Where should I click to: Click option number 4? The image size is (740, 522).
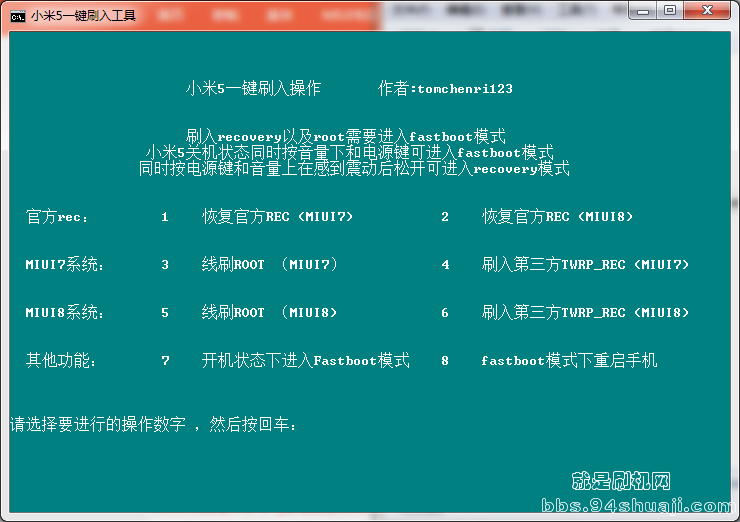[445, 264]
